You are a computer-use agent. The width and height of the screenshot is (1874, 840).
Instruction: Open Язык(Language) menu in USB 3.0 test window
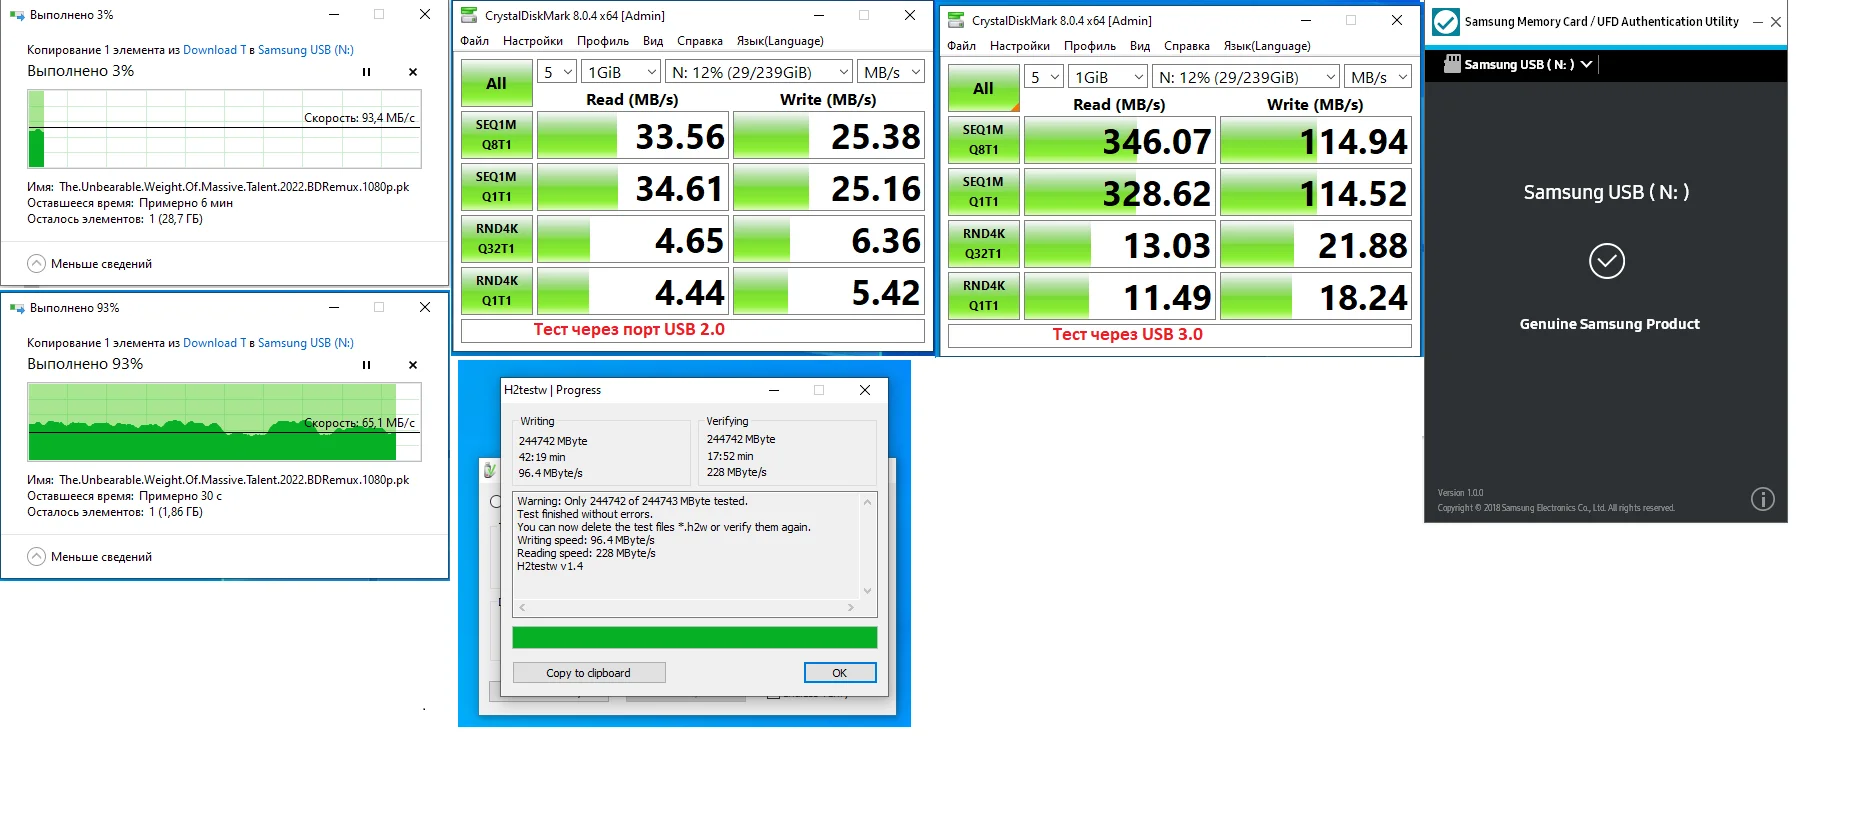1267,46
